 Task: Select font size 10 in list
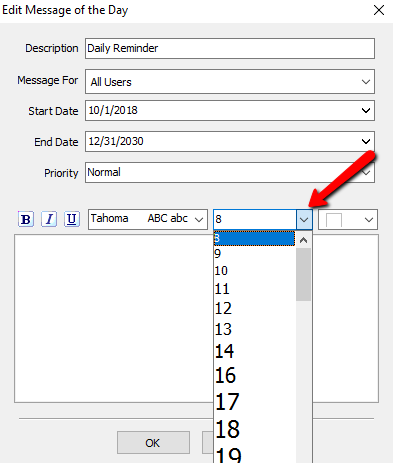(254, 270)
